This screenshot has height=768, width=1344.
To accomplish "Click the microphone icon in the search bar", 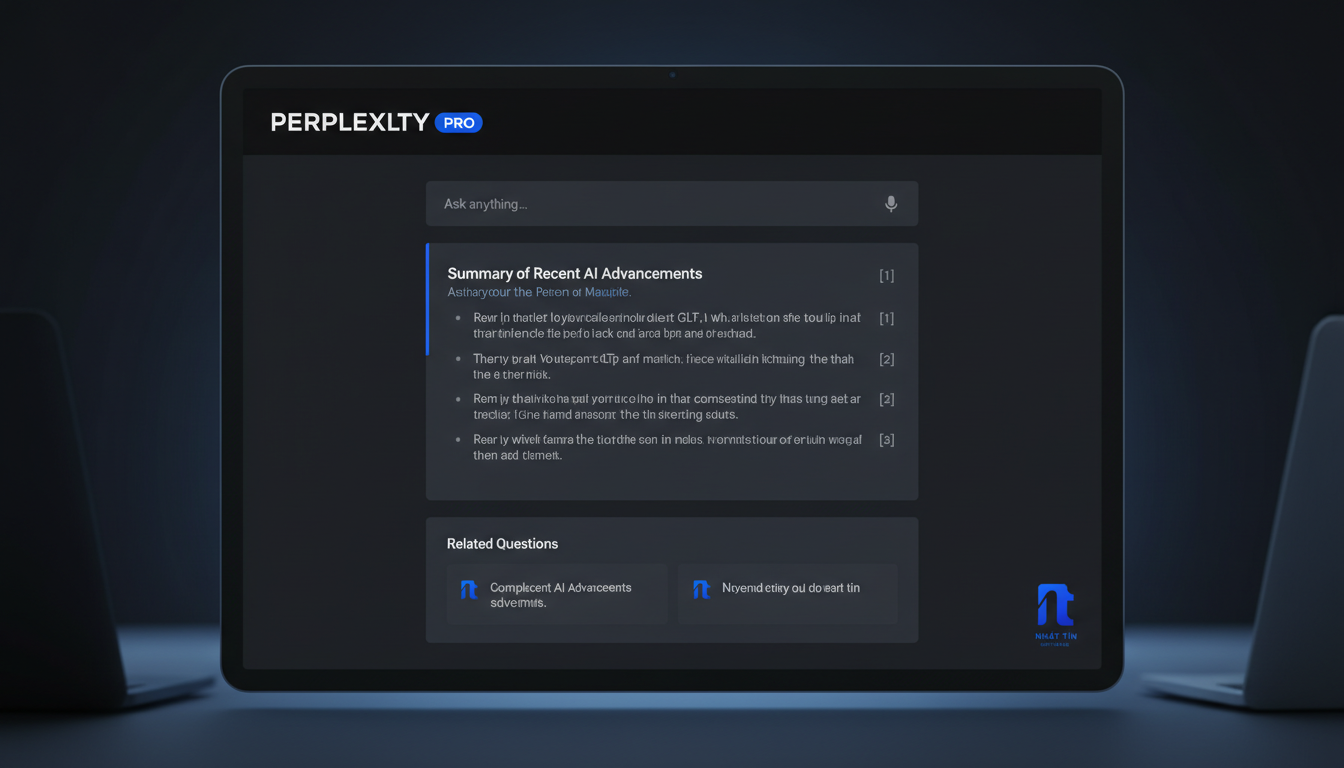I will pyautogui.click(x=891, y=204).
